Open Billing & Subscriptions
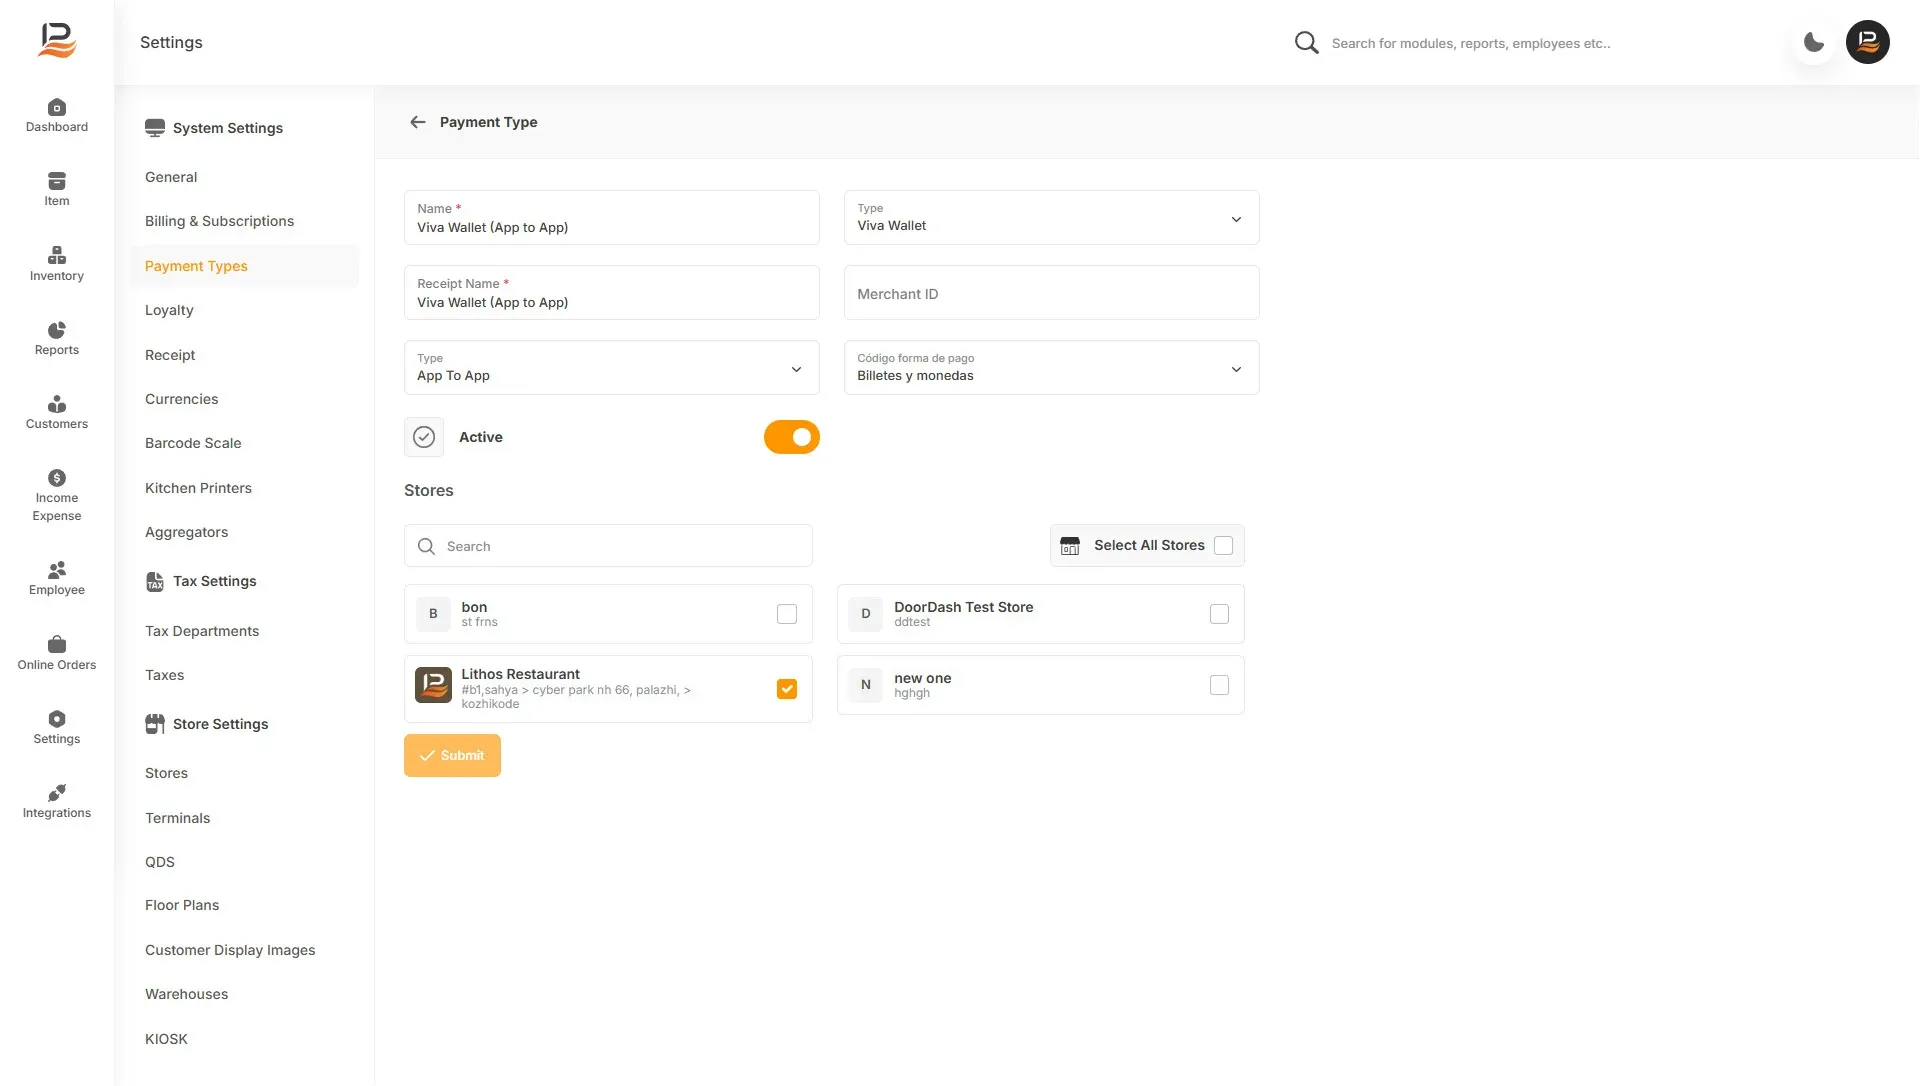This screenshot has height=1086, width=1920. (219, 221)
